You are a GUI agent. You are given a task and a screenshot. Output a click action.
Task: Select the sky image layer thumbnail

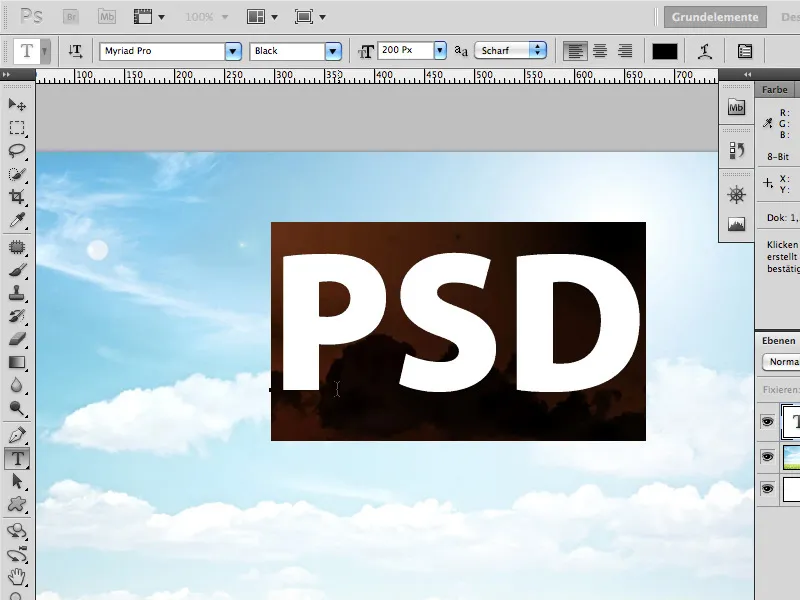(791, 457)
